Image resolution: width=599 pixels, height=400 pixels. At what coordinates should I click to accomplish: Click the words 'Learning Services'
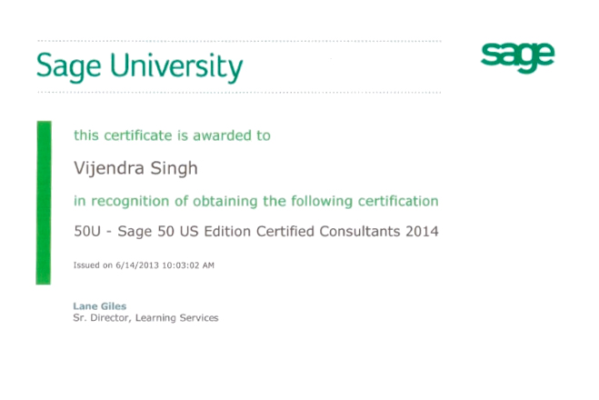coord(177,318)
